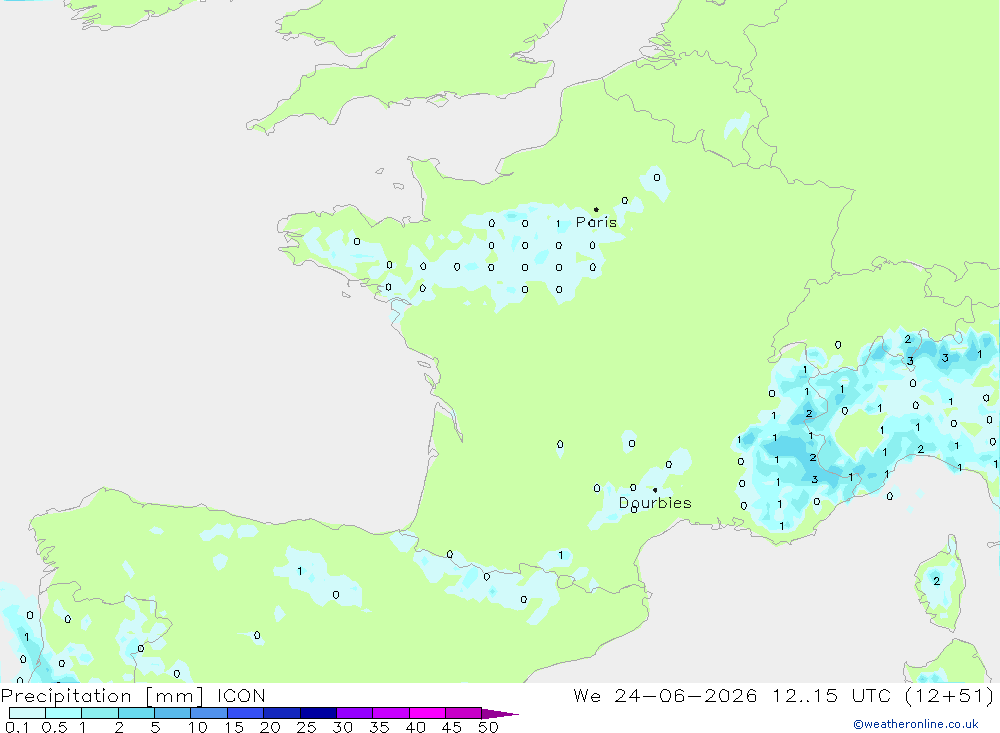Viewport: 1000px width, 733px height.
Task: Click the '30' legend label
Action: click(x=342, y=727)
